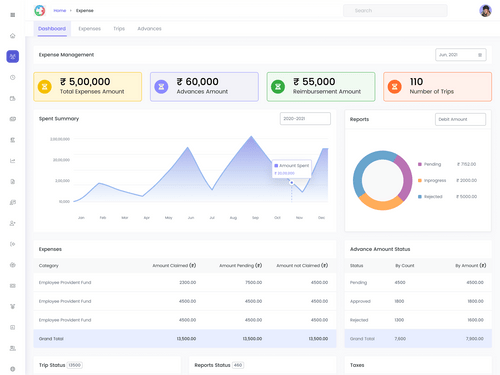The width and height of the screenshot is (500, 375).
Task: Open the add-user icon in sidebar
Action: tap(13, 223)
